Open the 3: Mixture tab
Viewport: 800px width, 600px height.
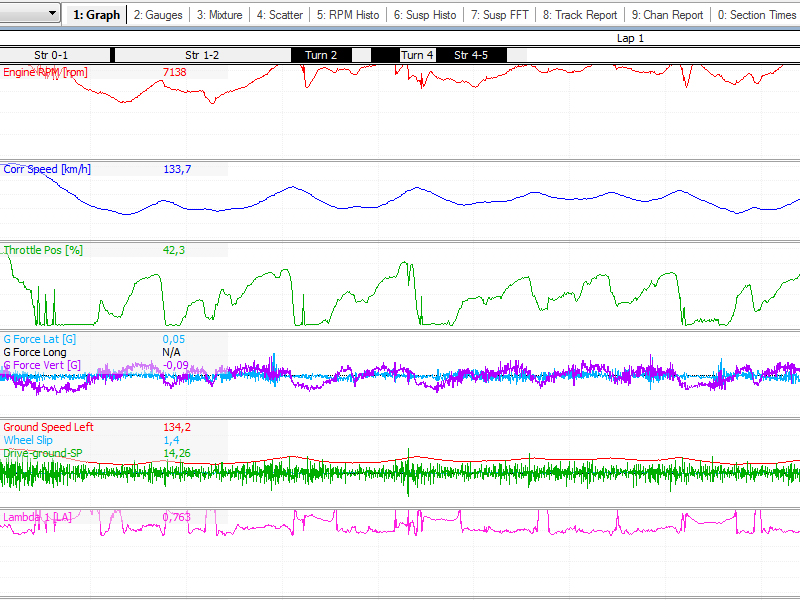(x=219, y=15)
